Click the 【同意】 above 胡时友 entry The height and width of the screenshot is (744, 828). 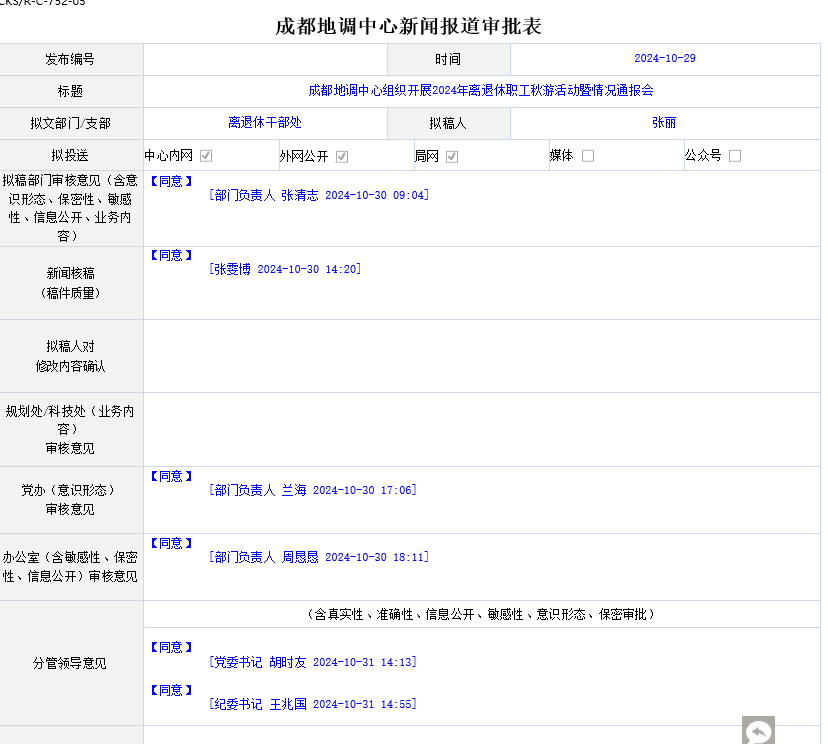[171, 647]
